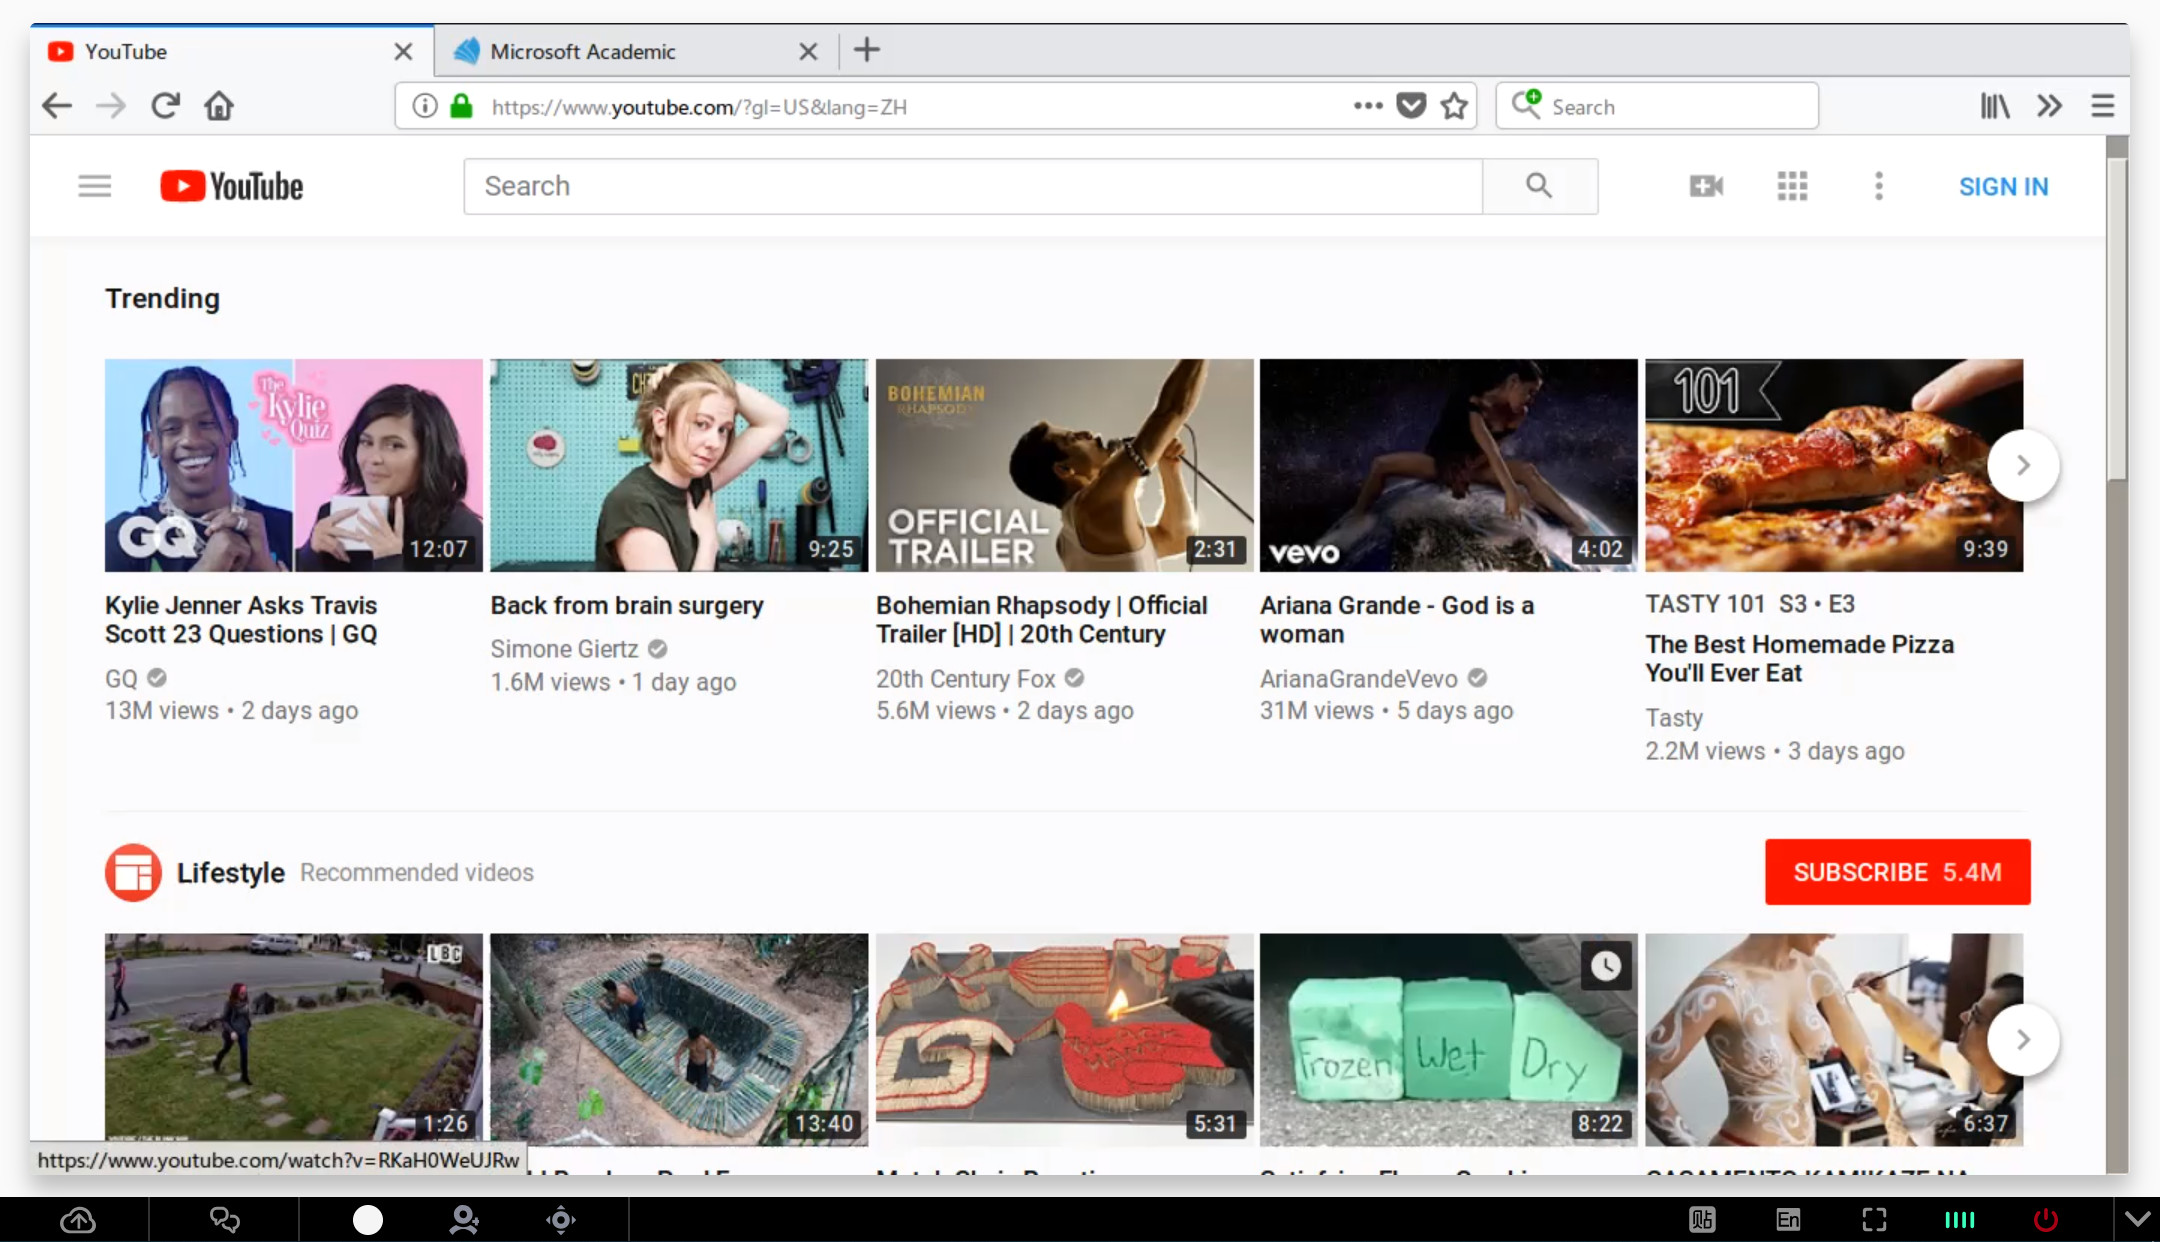The image size is (2160, 1242).
Task: Open YouTube hamburger guide menu
Action: coord(95,186)
